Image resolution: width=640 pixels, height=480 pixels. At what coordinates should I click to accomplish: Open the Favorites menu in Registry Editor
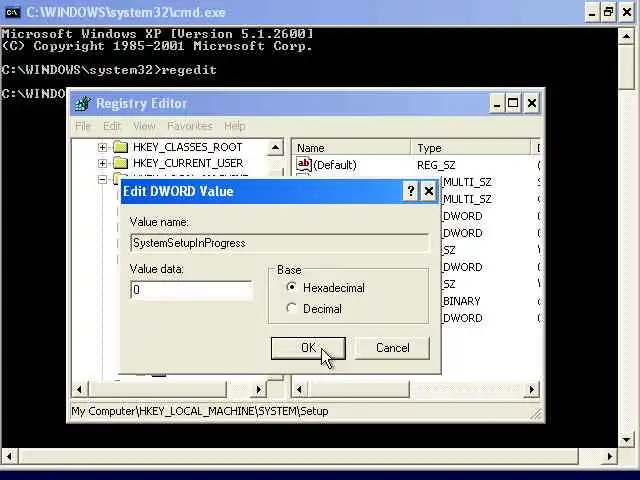190,126
